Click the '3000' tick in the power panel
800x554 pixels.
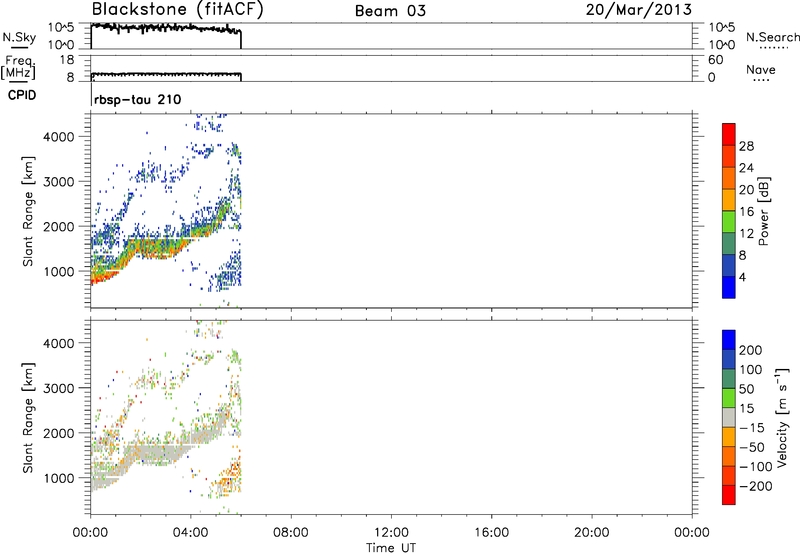click(x=58, y=182)
